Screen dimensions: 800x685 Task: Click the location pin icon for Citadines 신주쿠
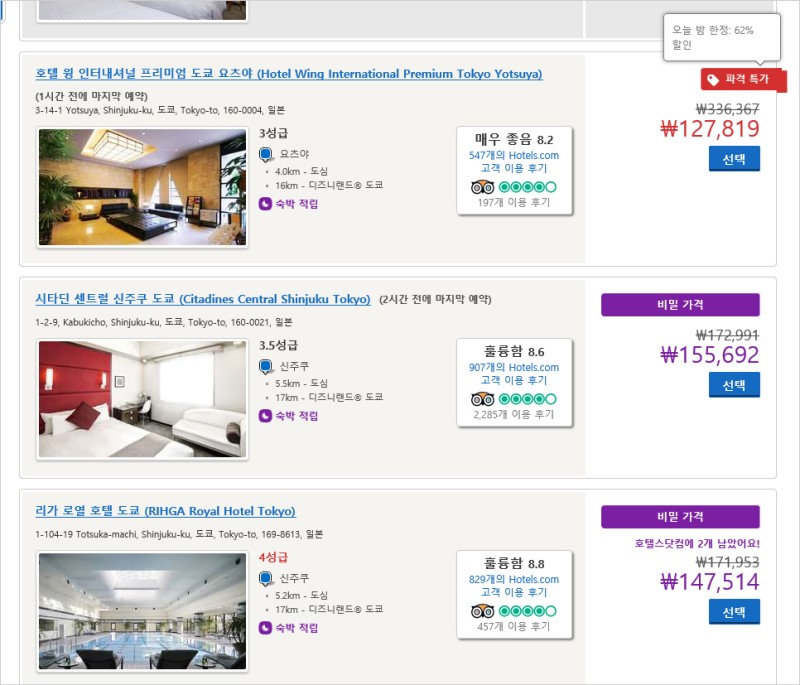(266, 367)
